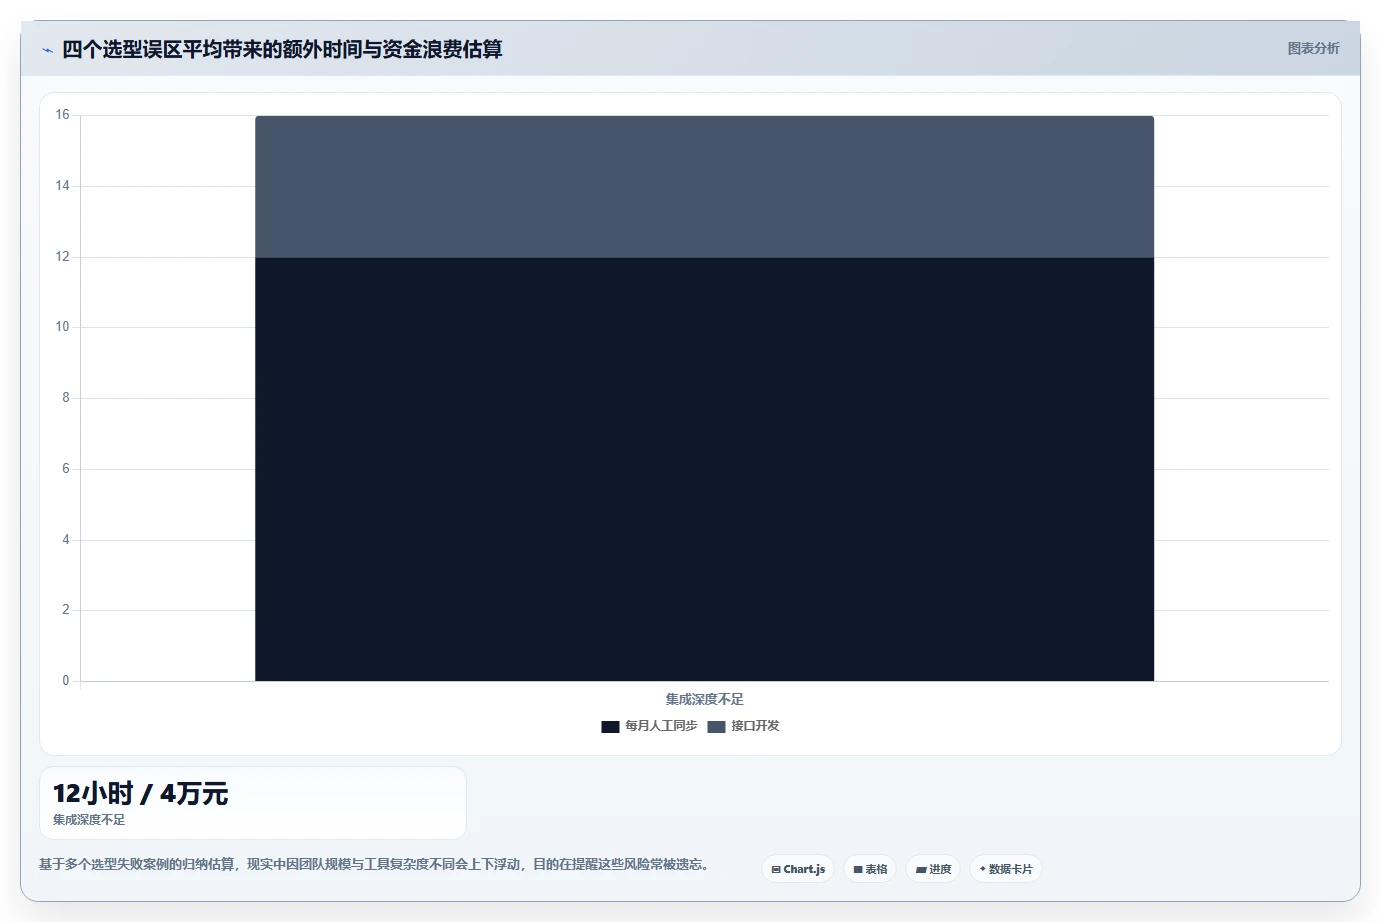Click the slate 接口开发 legend swatch
Screen dimensions: 1381x922
click(x=716, y=727)
